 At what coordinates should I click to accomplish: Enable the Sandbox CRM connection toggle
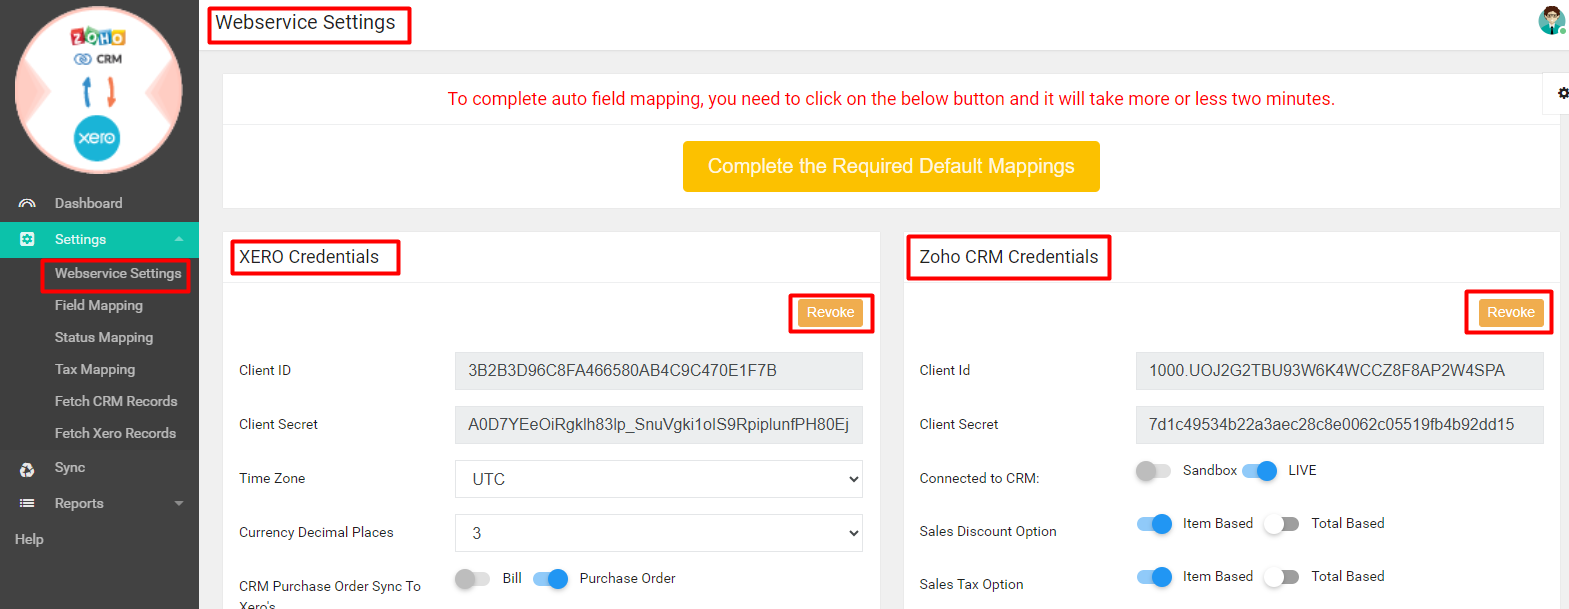pos(1153,470)
